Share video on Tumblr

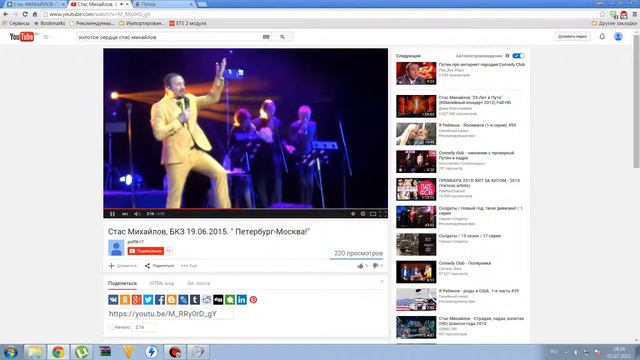tap(195, 300)
